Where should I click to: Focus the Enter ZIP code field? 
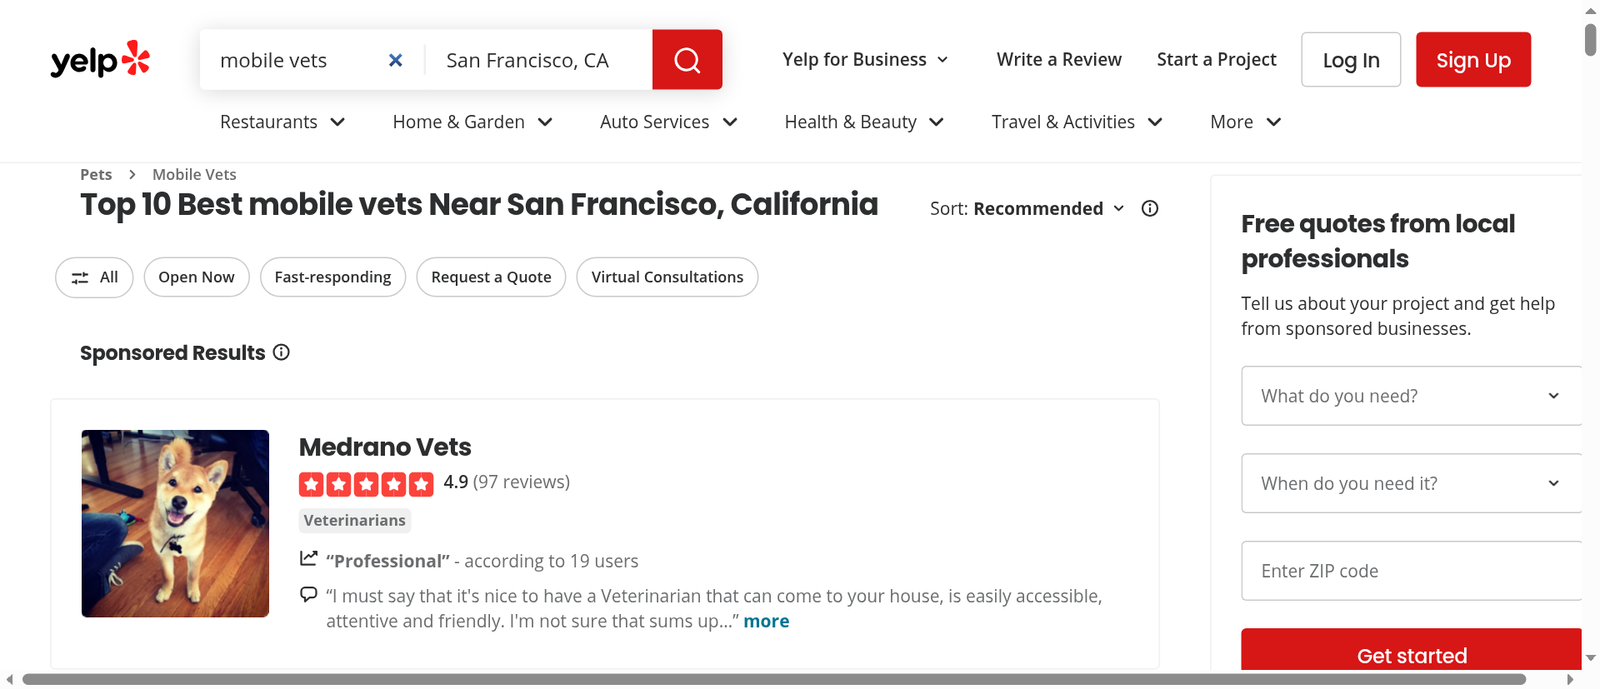[x=1411, y=571]
